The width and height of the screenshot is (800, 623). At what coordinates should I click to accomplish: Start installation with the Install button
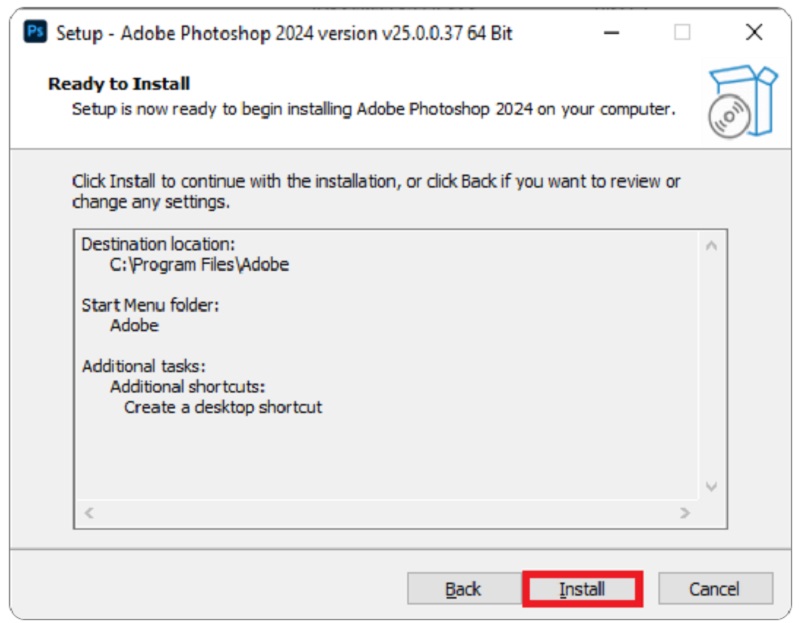pyautogui.click(x=582, y=589)
